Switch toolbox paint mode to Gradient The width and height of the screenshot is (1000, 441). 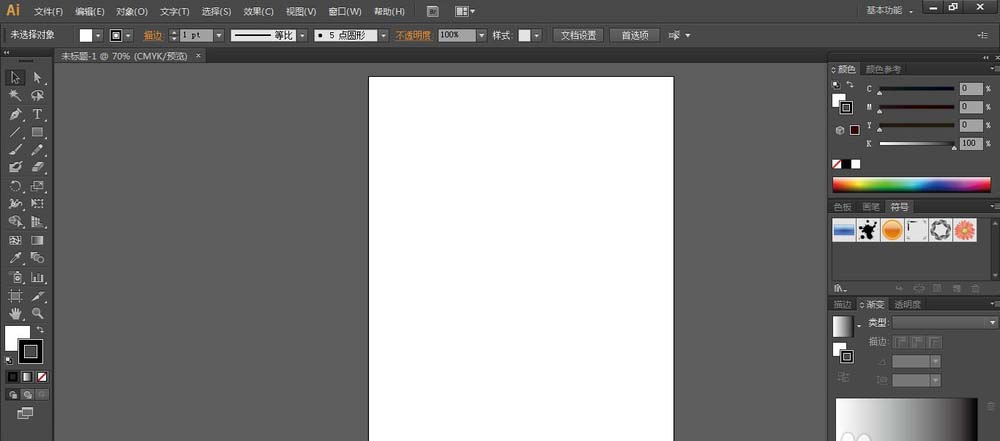(27, 377)
